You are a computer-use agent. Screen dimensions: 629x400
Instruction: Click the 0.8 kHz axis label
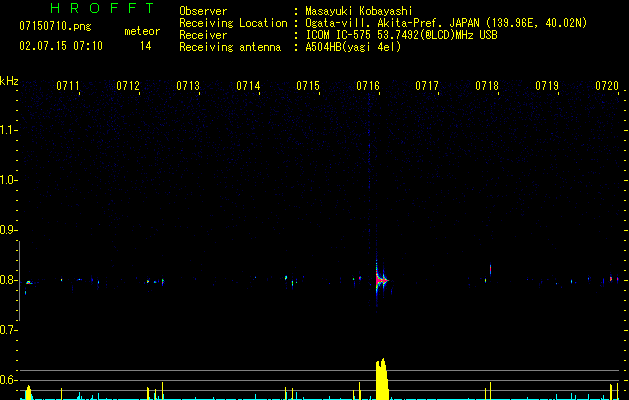[7, 280]
